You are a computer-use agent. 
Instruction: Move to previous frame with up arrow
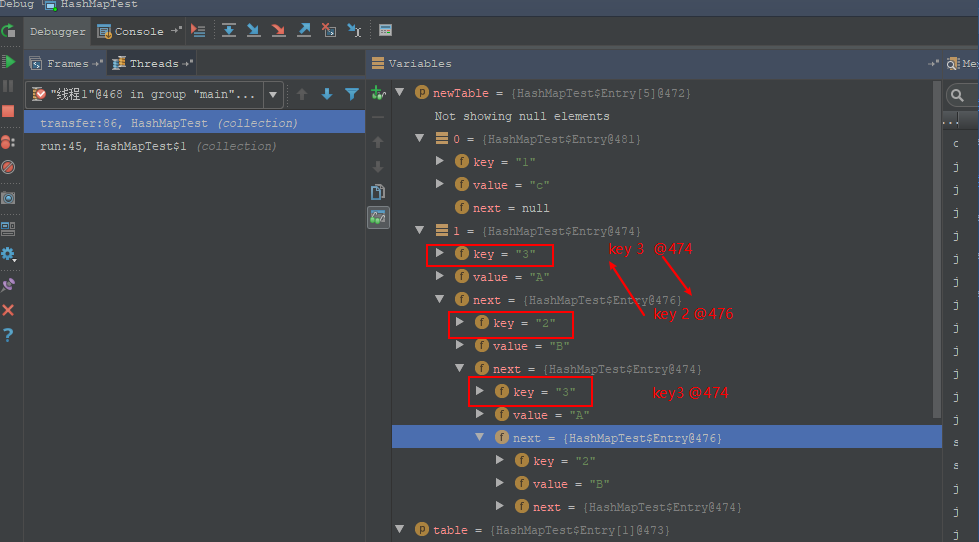(x=302, y=94)
